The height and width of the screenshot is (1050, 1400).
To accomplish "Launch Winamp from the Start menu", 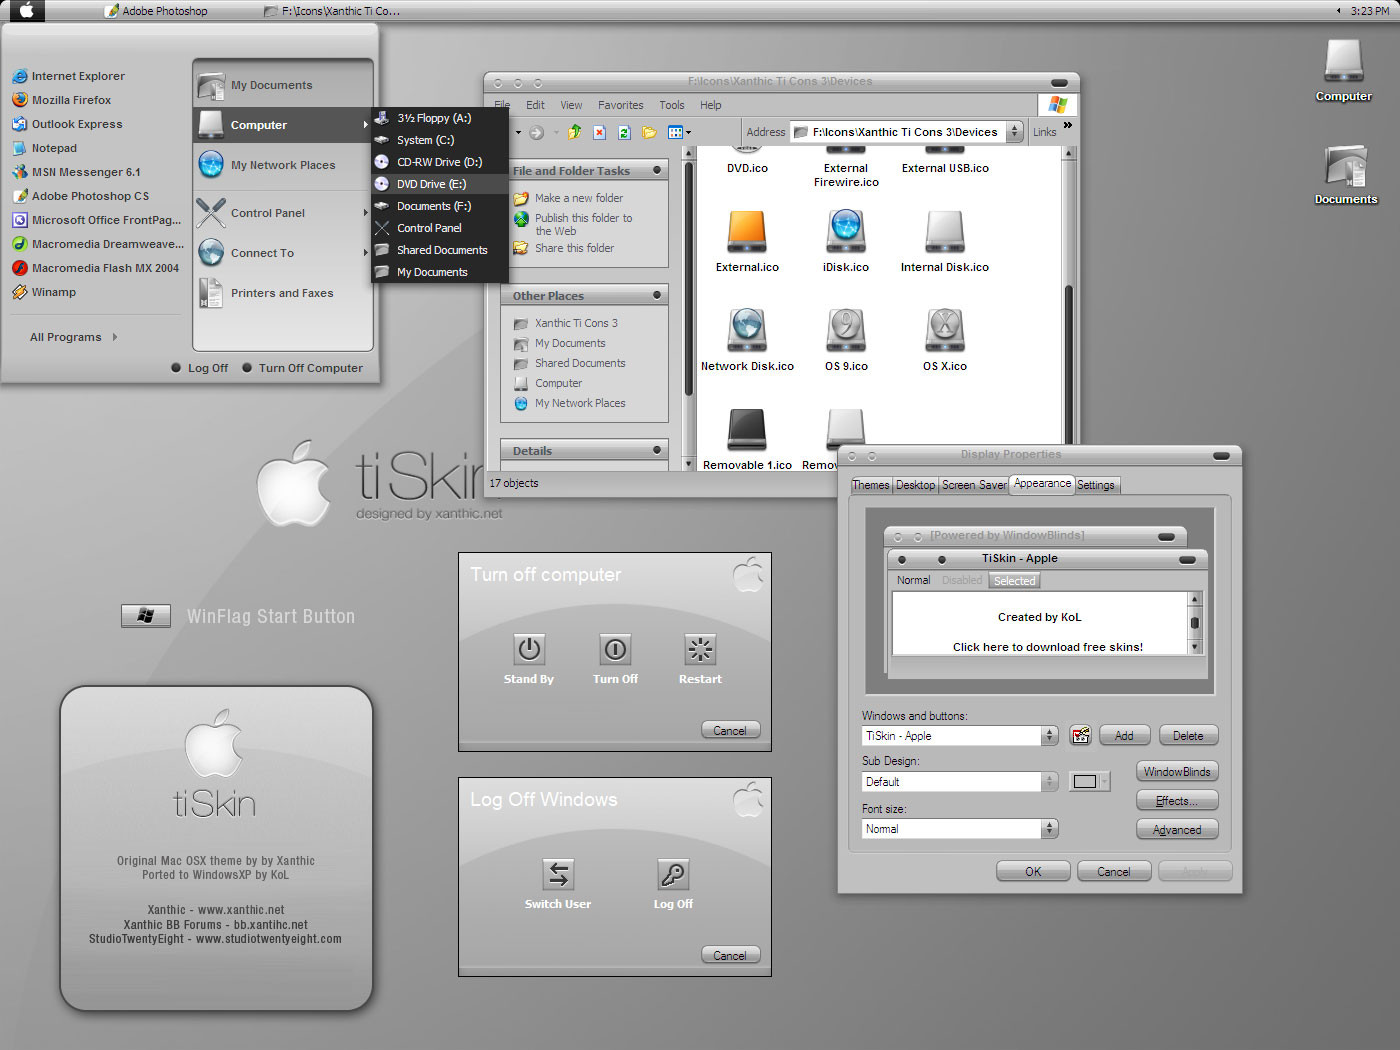I will point(44,292).
